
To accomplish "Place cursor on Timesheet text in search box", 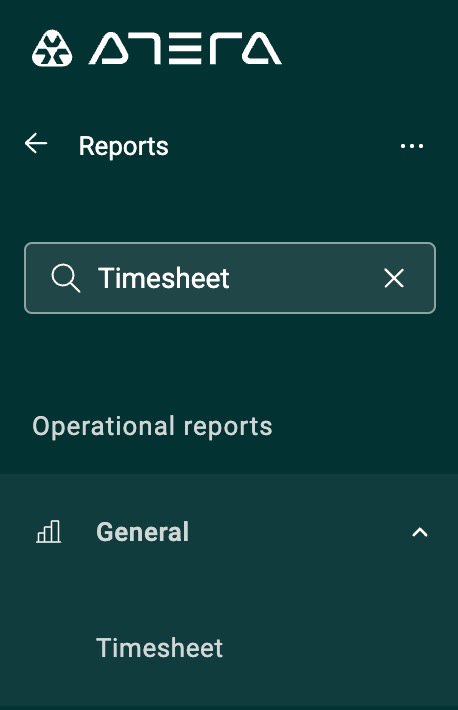I will point(164,278).
